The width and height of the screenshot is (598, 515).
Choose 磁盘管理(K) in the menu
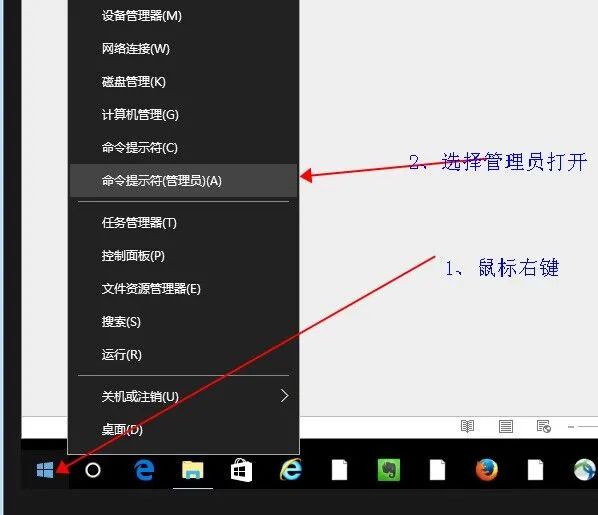pos(183,82)
